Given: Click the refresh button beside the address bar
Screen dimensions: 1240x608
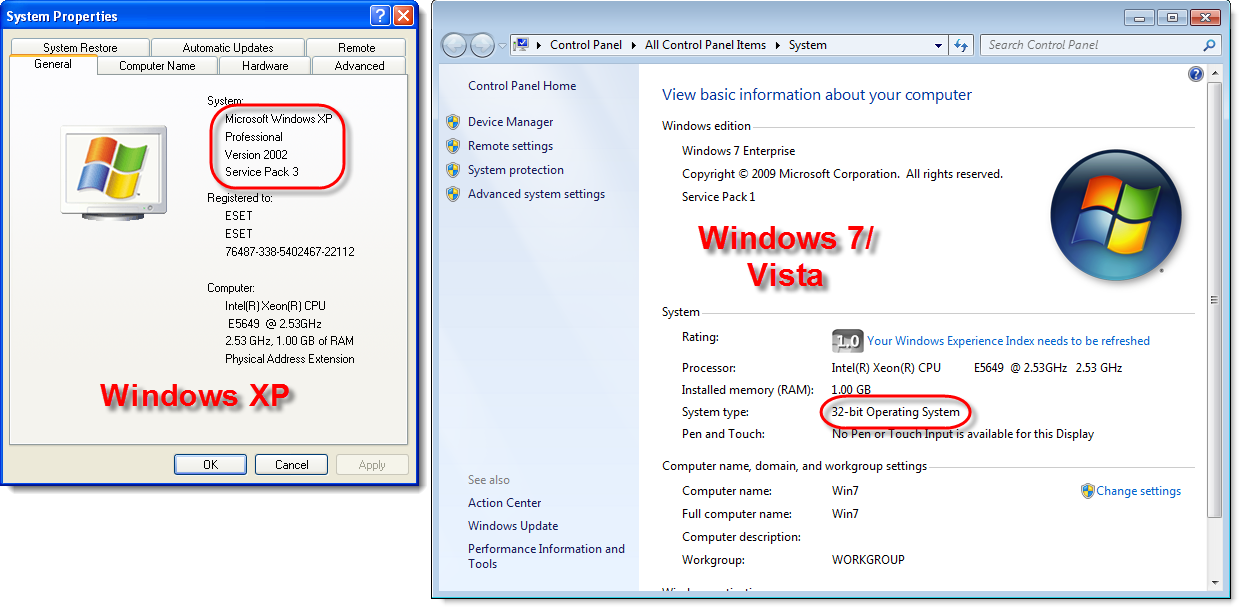Looking at the screenshot, I should [x=961, y=45].
